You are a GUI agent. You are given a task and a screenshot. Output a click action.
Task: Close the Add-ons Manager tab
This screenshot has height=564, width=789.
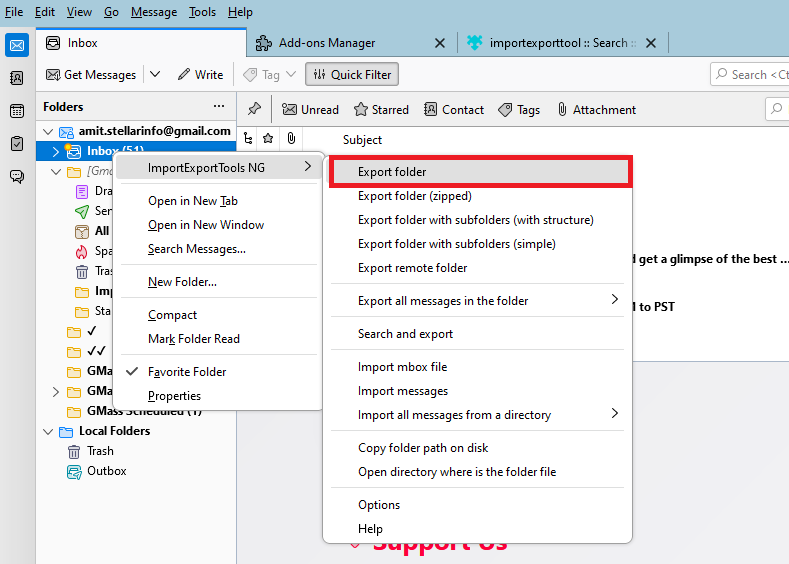pyautogui.click(x=440, y=43)
